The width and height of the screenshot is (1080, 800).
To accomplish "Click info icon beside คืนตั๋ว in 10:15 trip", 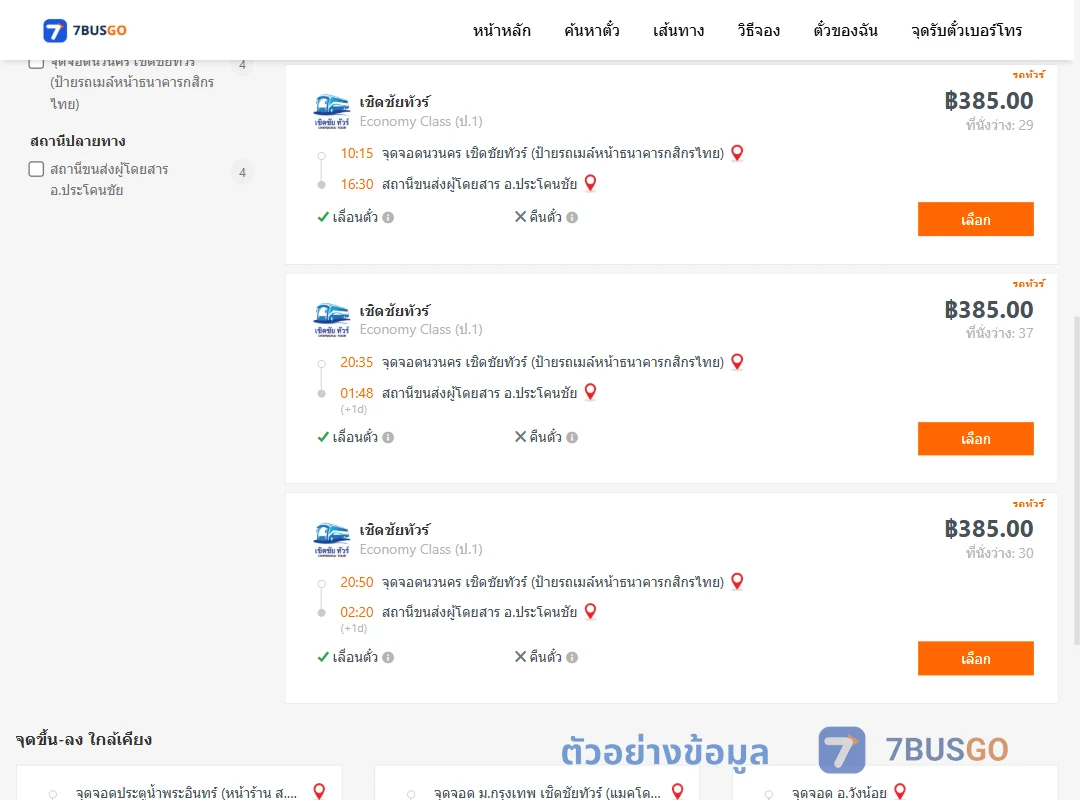I will pos(572,218).
